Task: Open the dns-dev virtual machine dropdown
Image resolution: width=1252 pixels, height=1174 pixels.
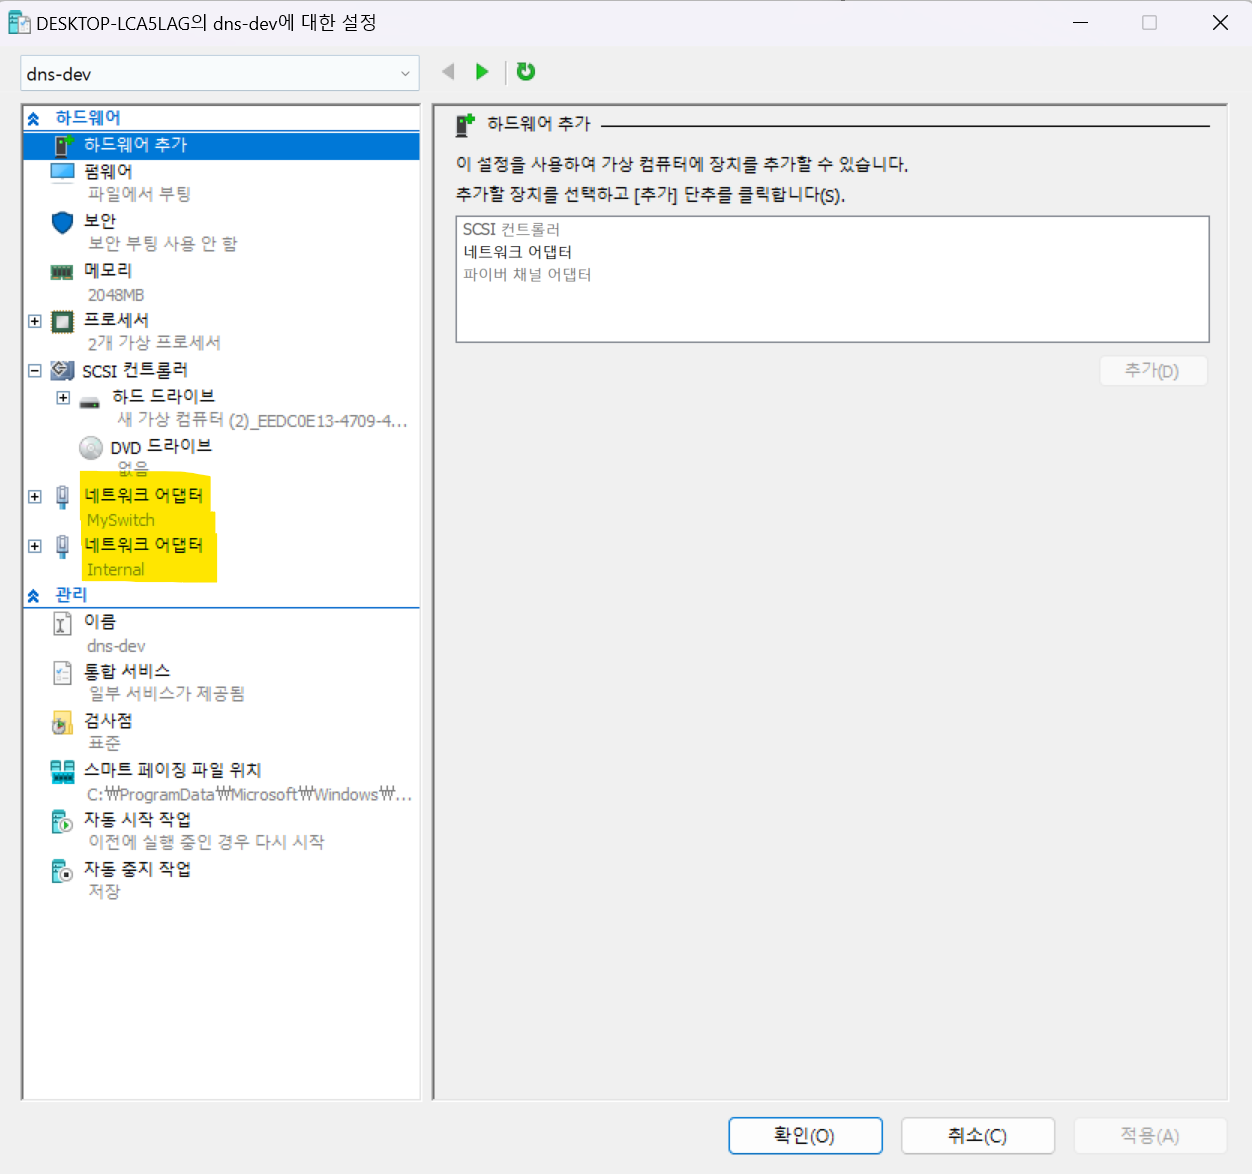Action: pyautogui.click(x=219, y=74)
